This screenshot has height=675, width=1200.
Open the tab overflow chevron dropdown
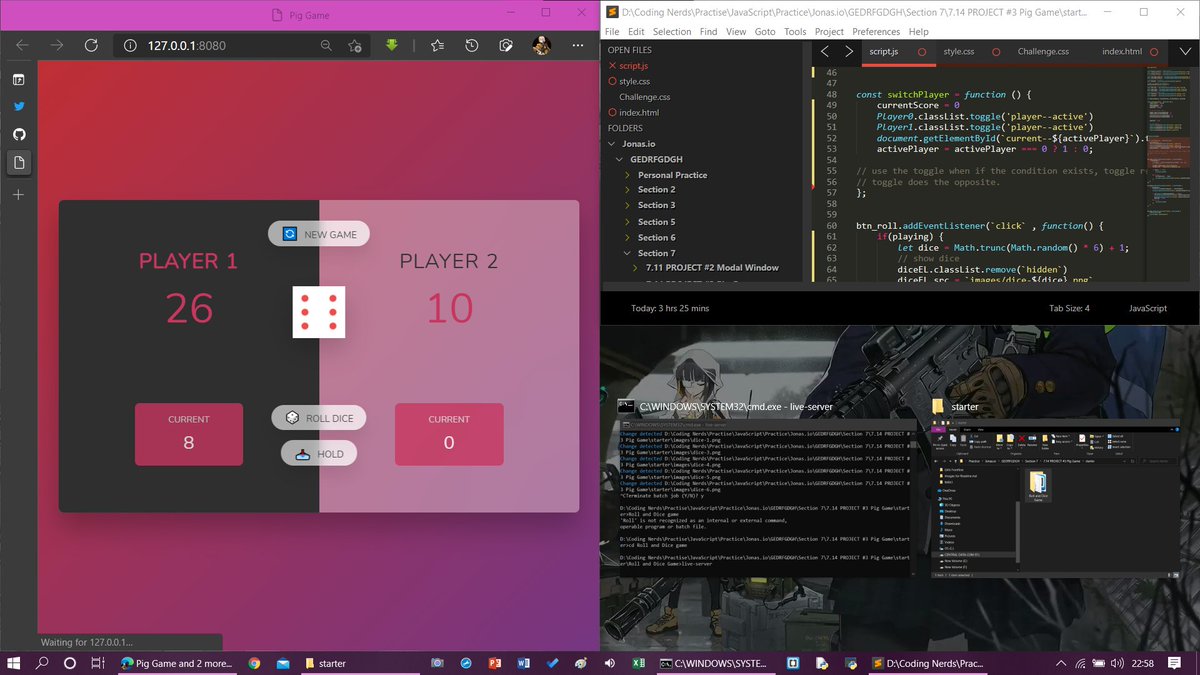pyautogui.click(x=1186, y=50)
